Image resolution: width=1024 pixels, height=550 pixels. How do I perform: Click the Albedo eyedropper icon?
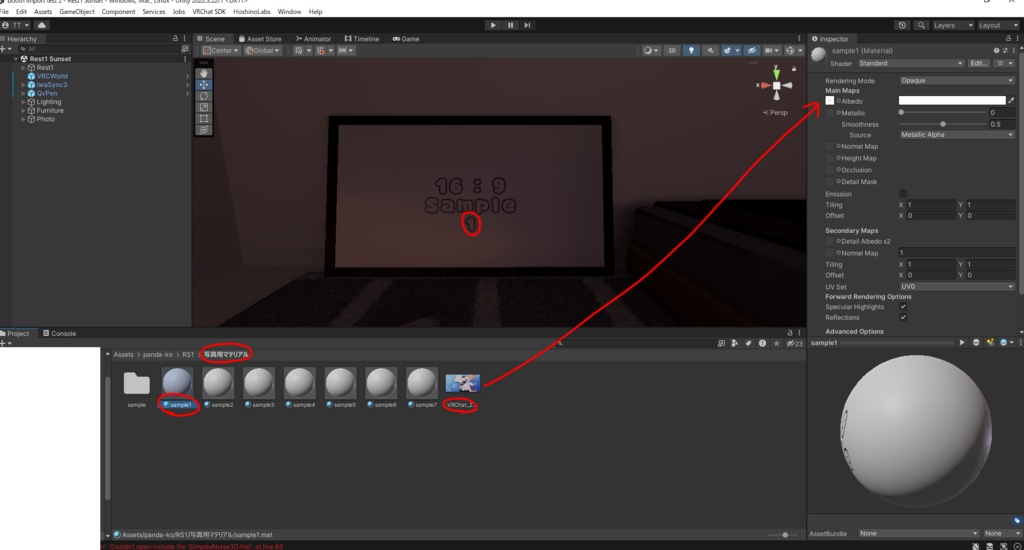1011,101
